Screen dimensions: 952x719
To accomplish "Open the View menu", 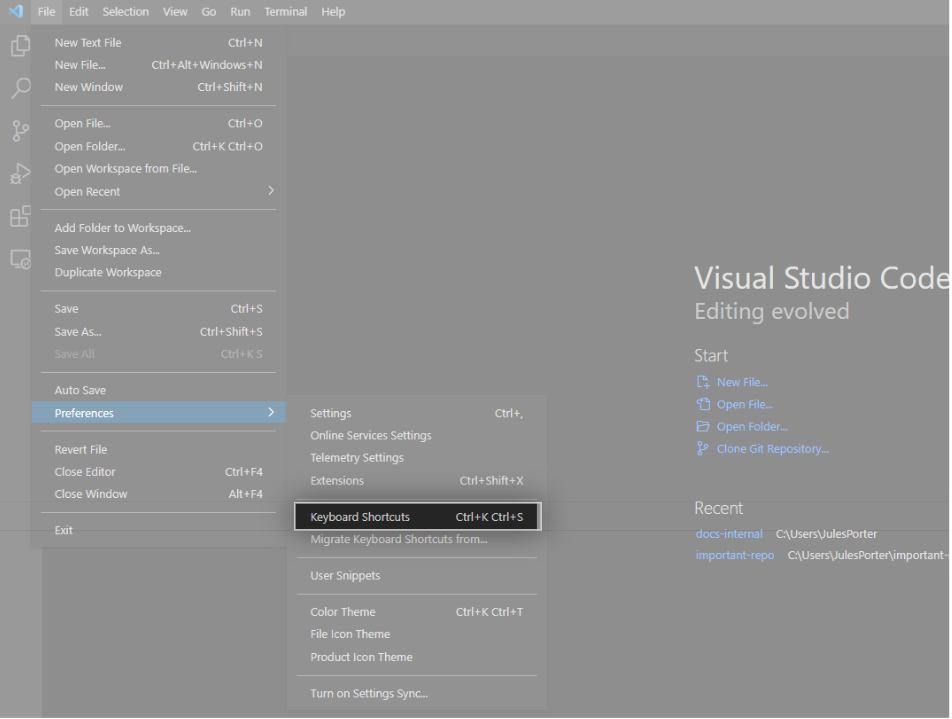I will 175,12.
